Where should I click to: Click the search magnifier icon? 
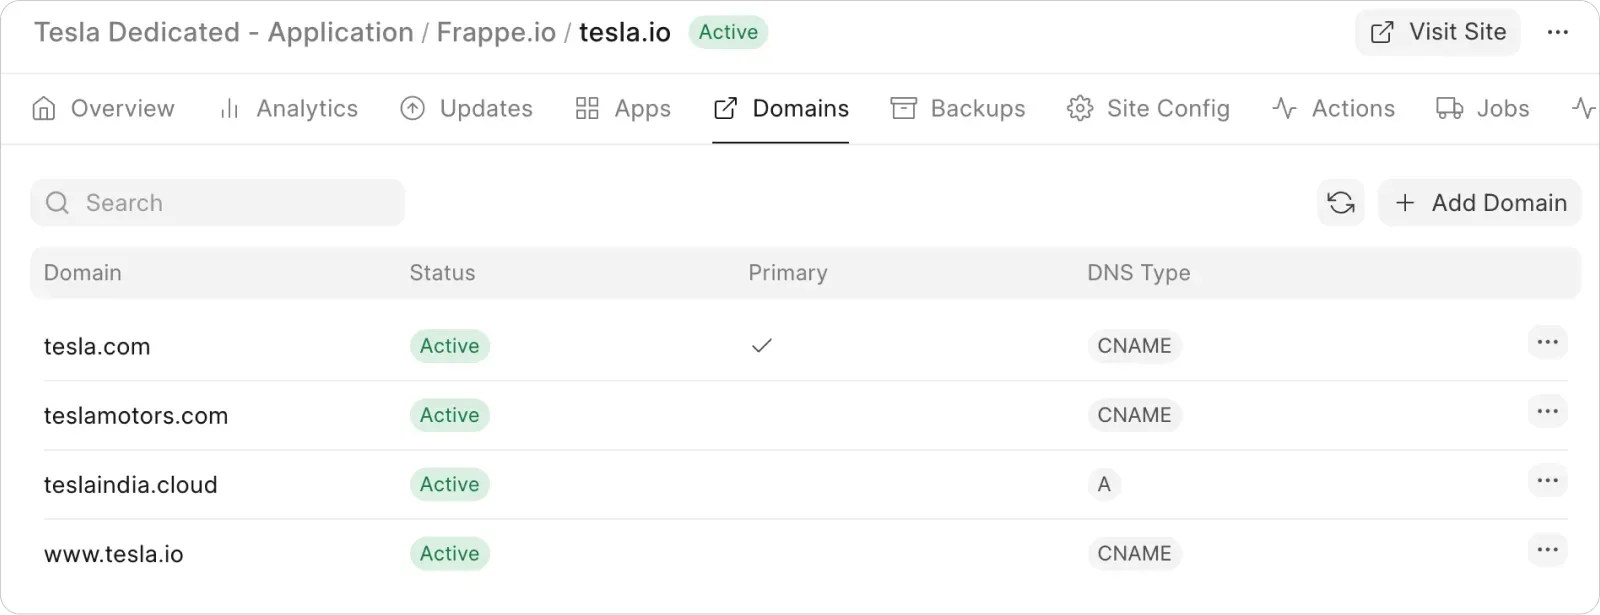(58, 203)
